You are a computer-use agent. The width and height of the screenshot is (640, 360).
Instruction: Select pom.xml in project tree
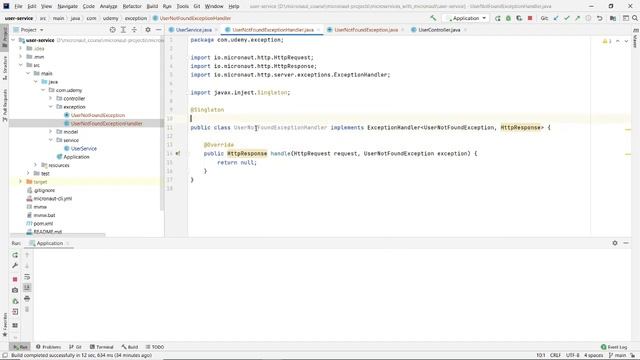point(43,224)
